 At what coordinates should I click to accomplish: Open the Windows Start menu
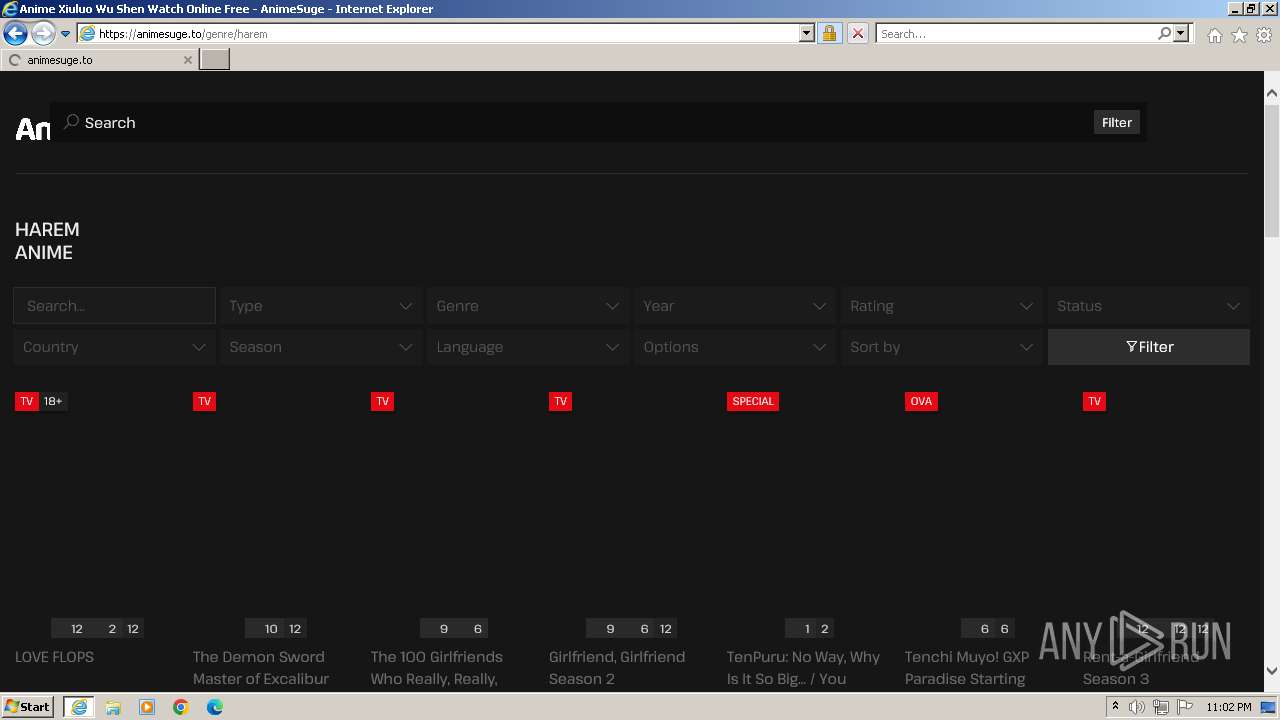27,707
